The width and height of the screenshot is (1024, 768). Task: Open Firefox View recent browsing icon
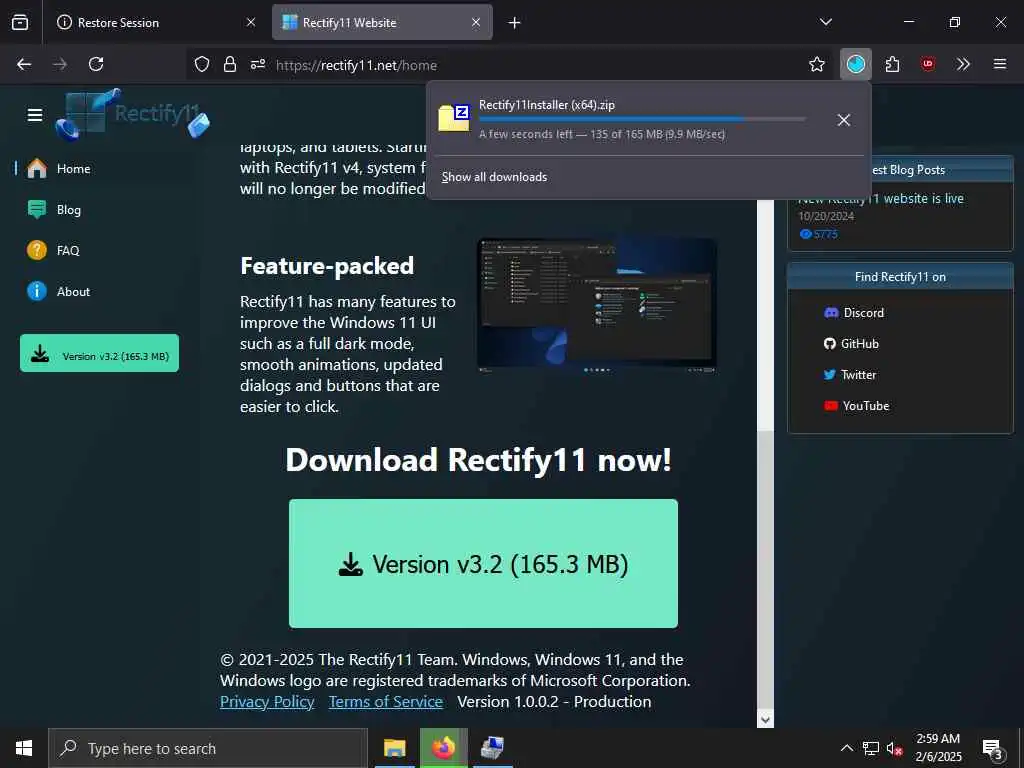click(x=20, y=22)
